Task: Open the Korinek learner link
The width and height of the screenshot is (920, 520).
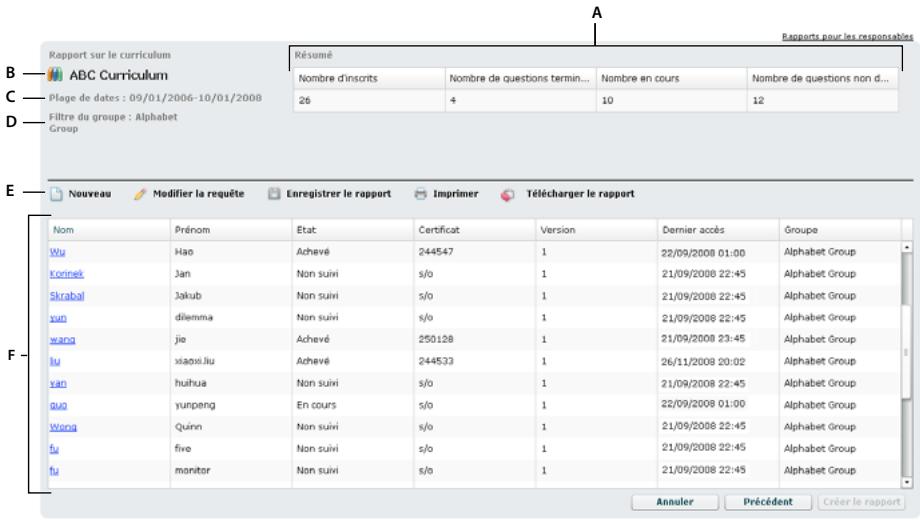Action: tap(67, 273)
